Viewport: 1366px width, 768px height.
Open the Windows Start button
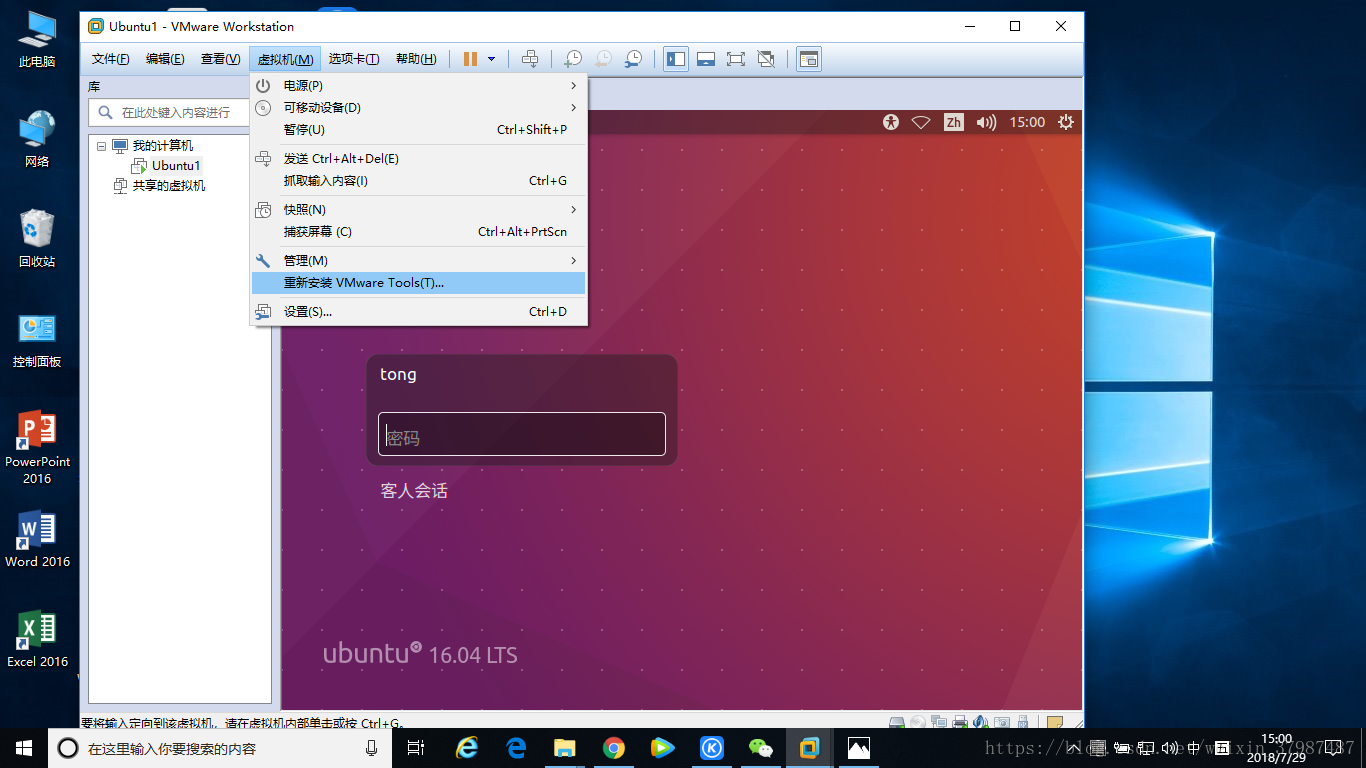point(24,748)
